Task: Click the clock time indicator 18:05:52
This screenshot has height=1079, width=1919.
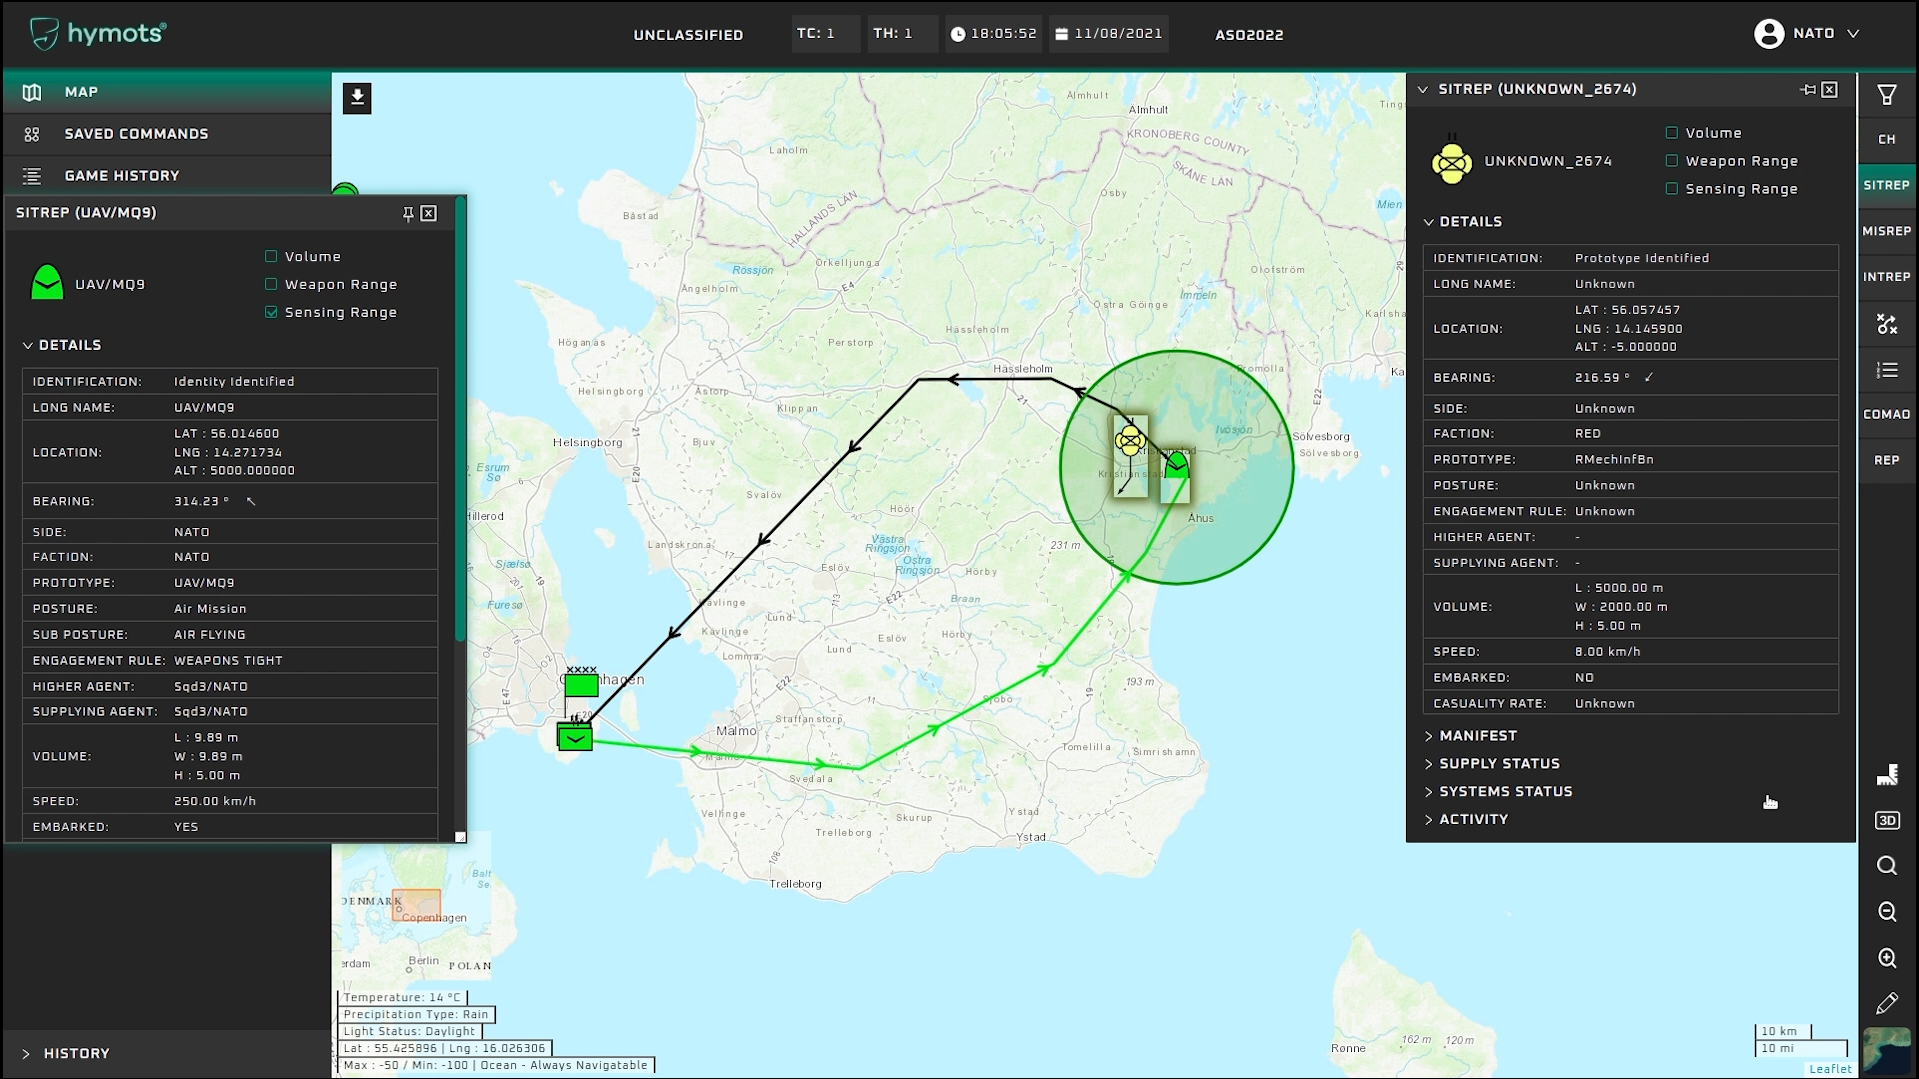Action: coord(993,34)
